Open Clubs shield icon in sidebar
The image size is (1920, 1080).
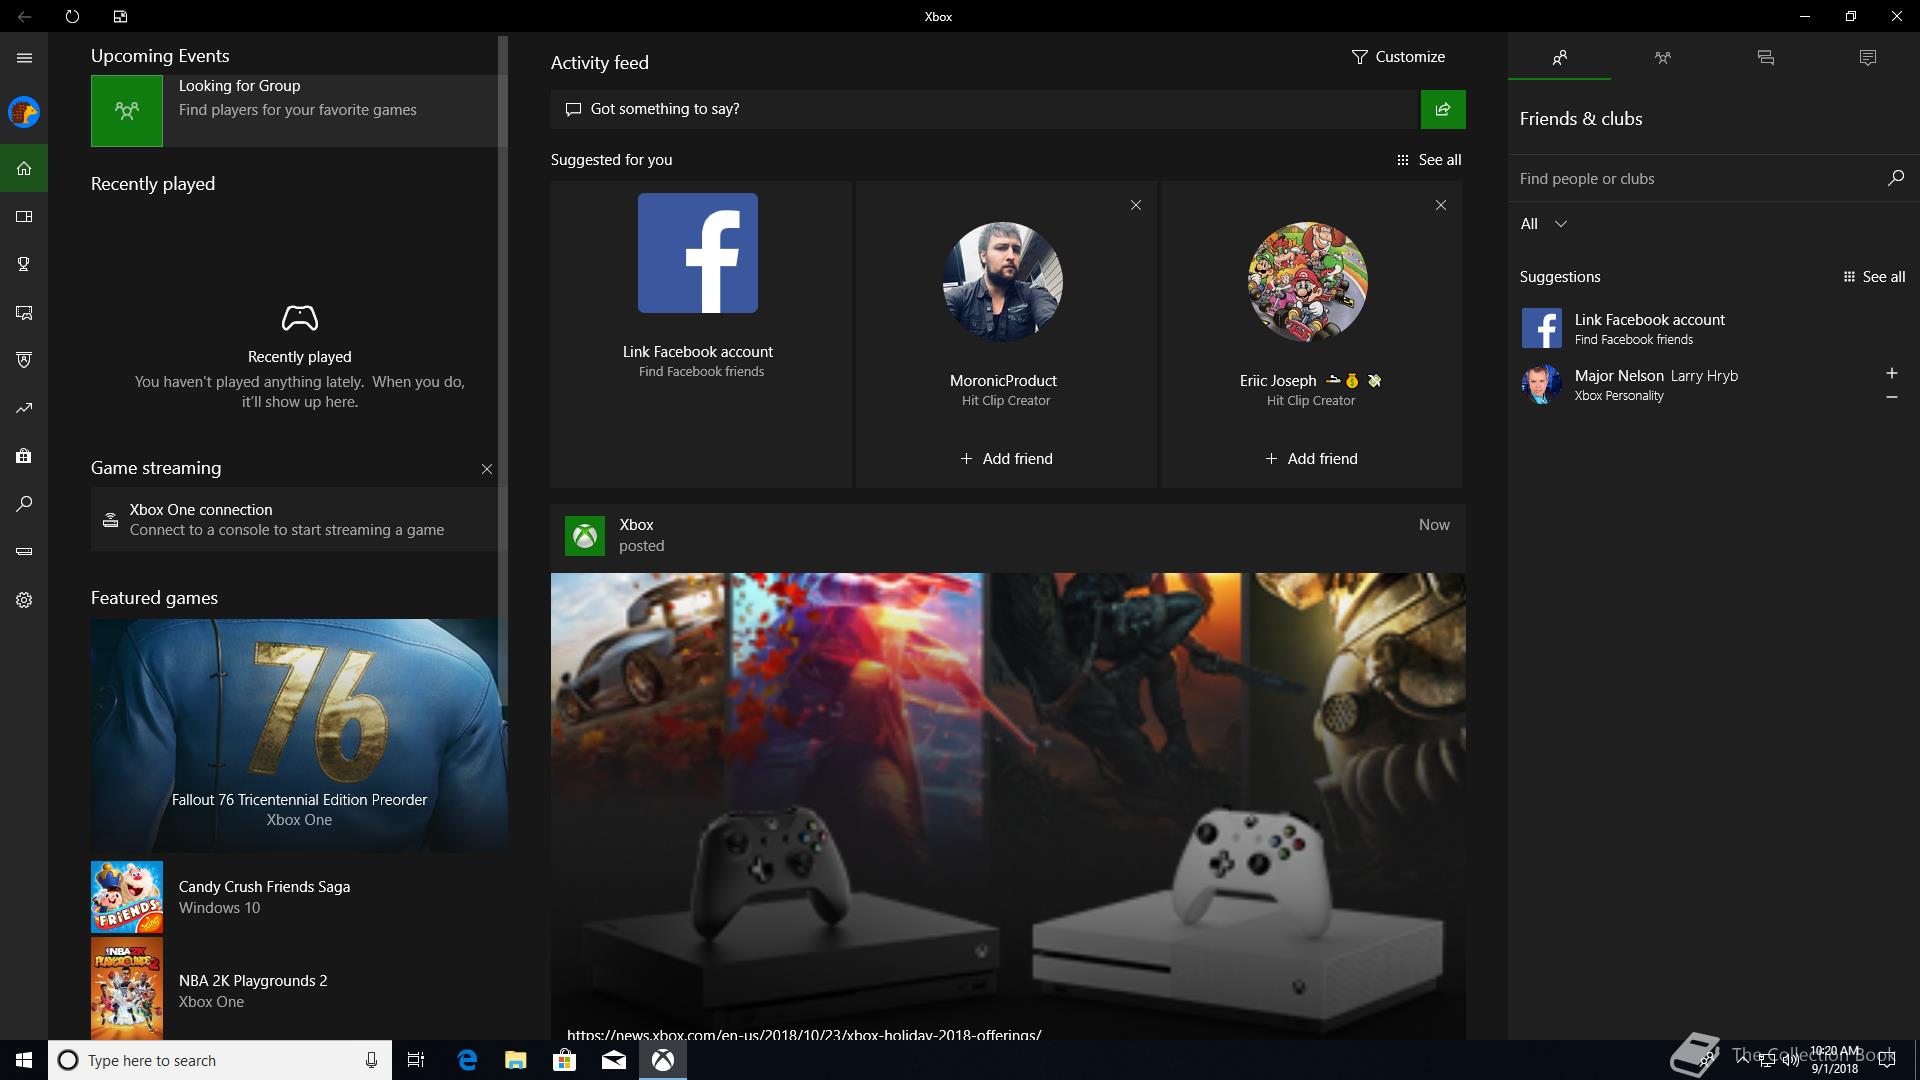coord(24,360)
